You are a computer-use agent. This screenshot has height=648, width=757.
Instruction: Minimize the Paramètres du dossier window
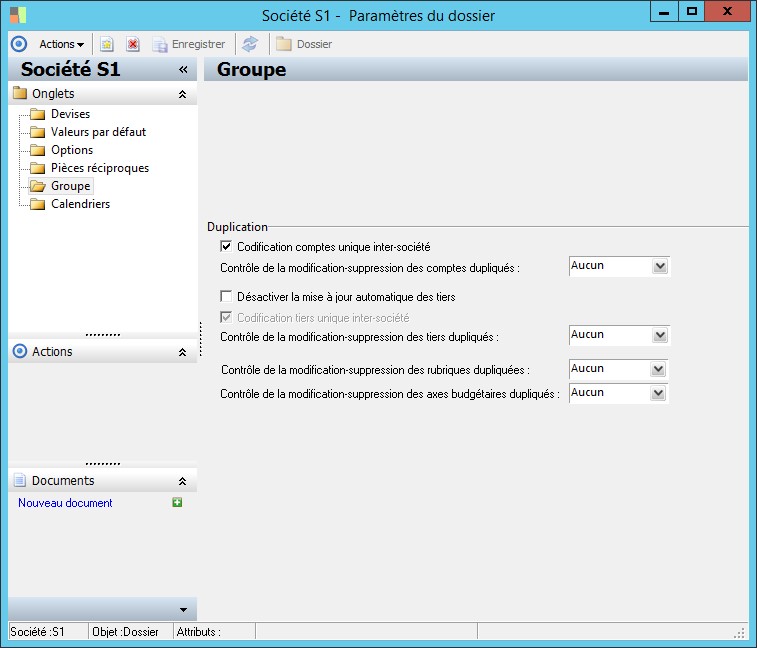click(x=664, y=12)
